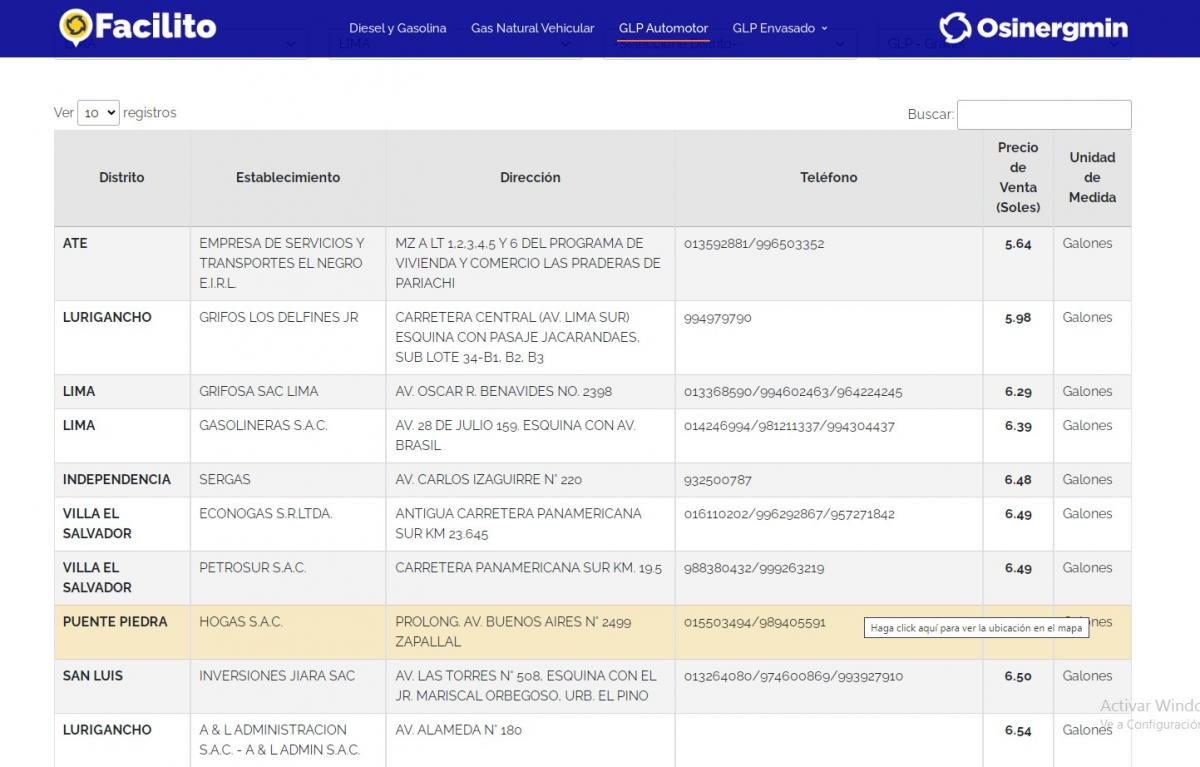Select the GLP Automotor tab

[663, 28]
